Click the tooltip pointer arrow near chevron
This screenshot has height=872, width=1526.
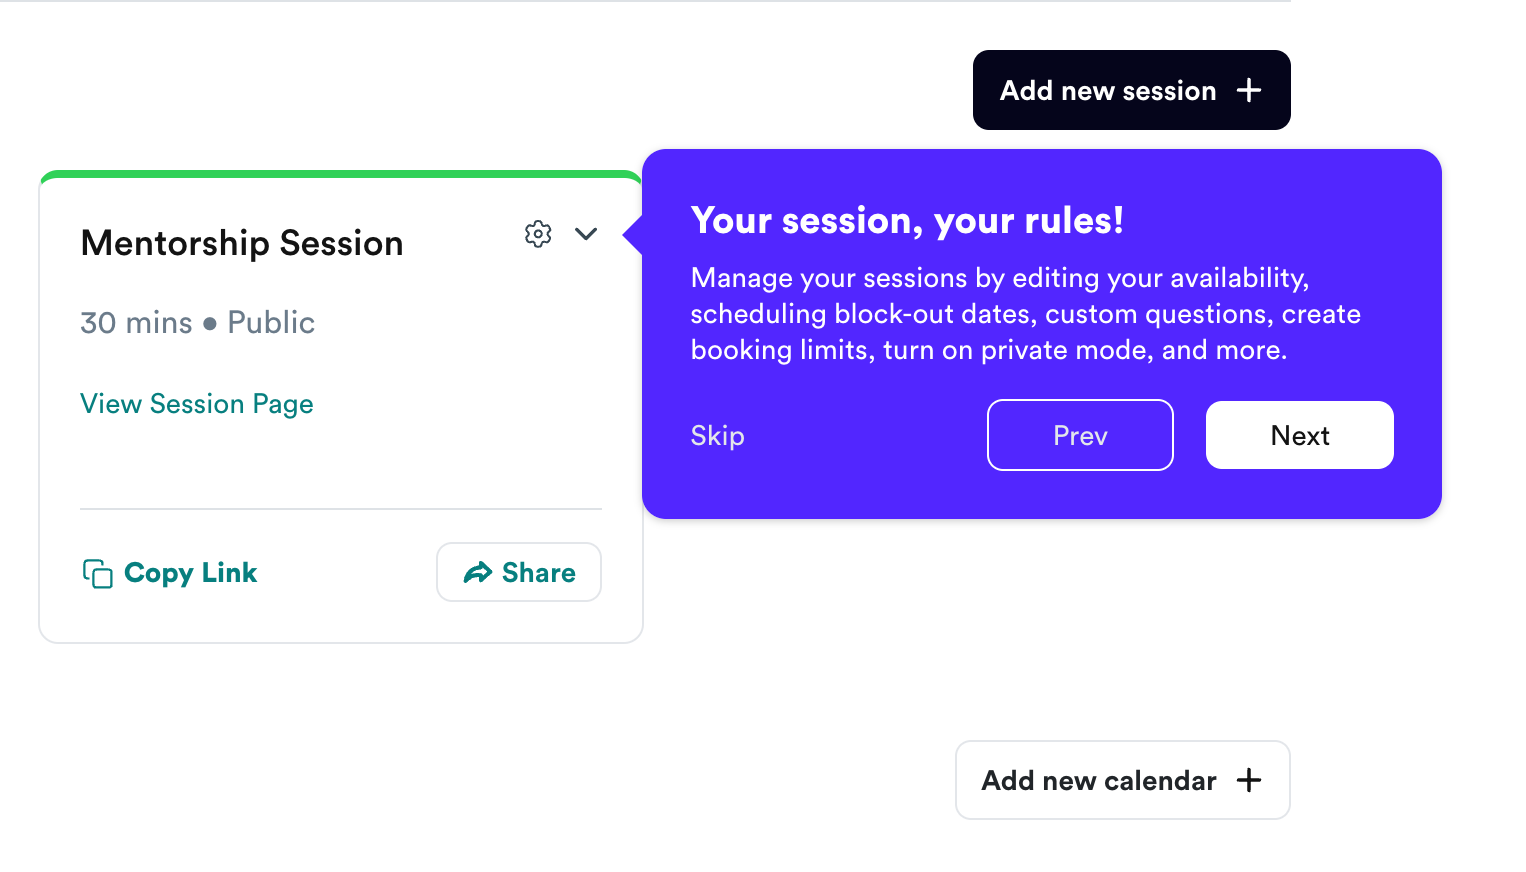(x=632, y=234)
